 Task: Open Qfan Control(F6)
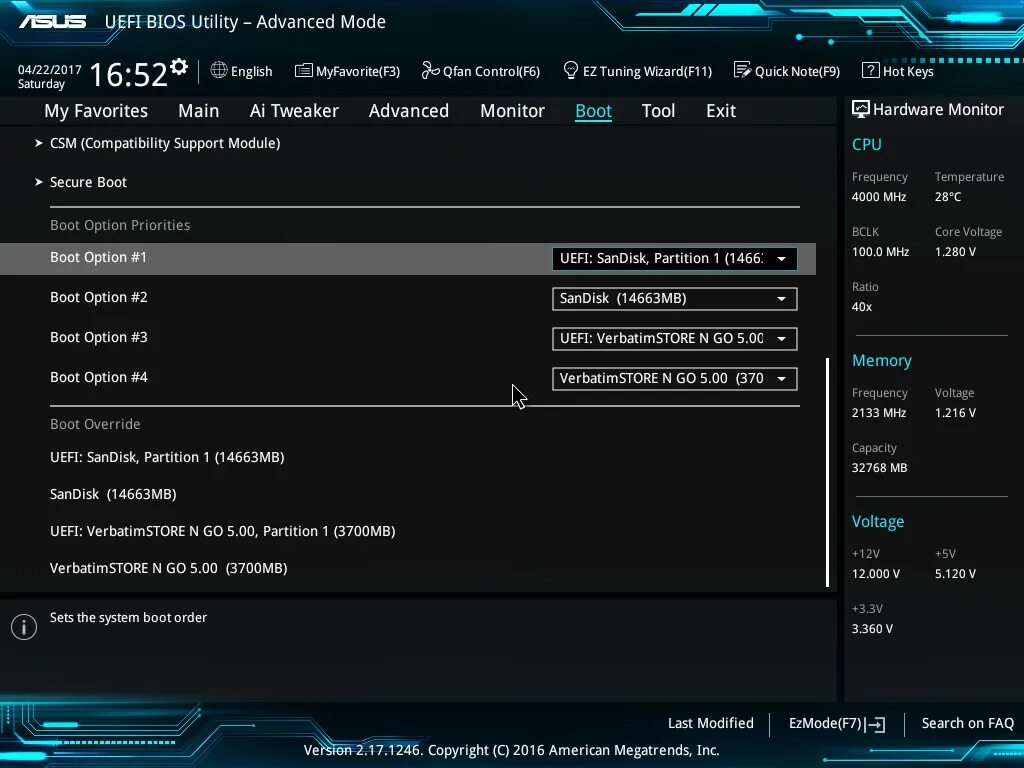tap(491, 71)
